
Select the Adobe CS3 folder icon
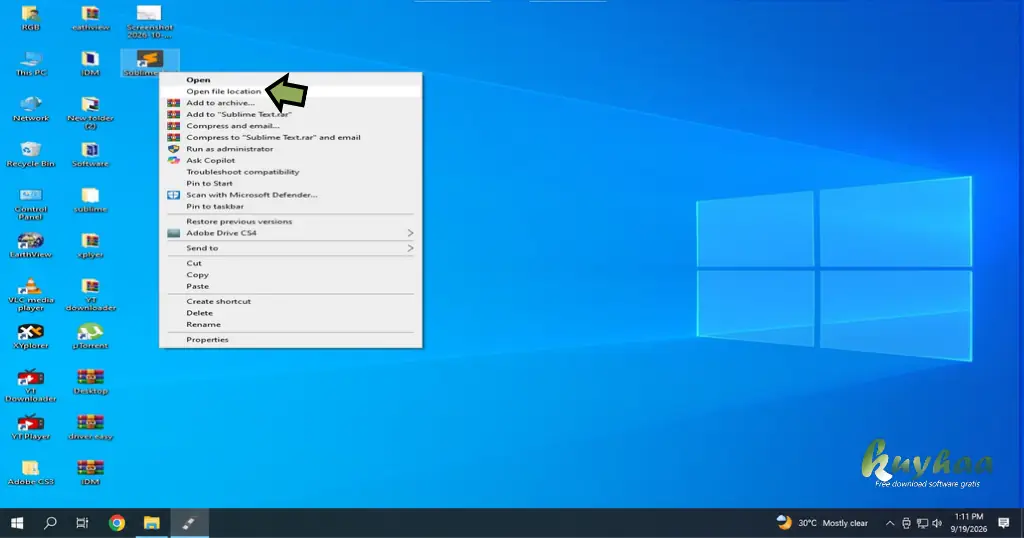click(x=31, y=472)
